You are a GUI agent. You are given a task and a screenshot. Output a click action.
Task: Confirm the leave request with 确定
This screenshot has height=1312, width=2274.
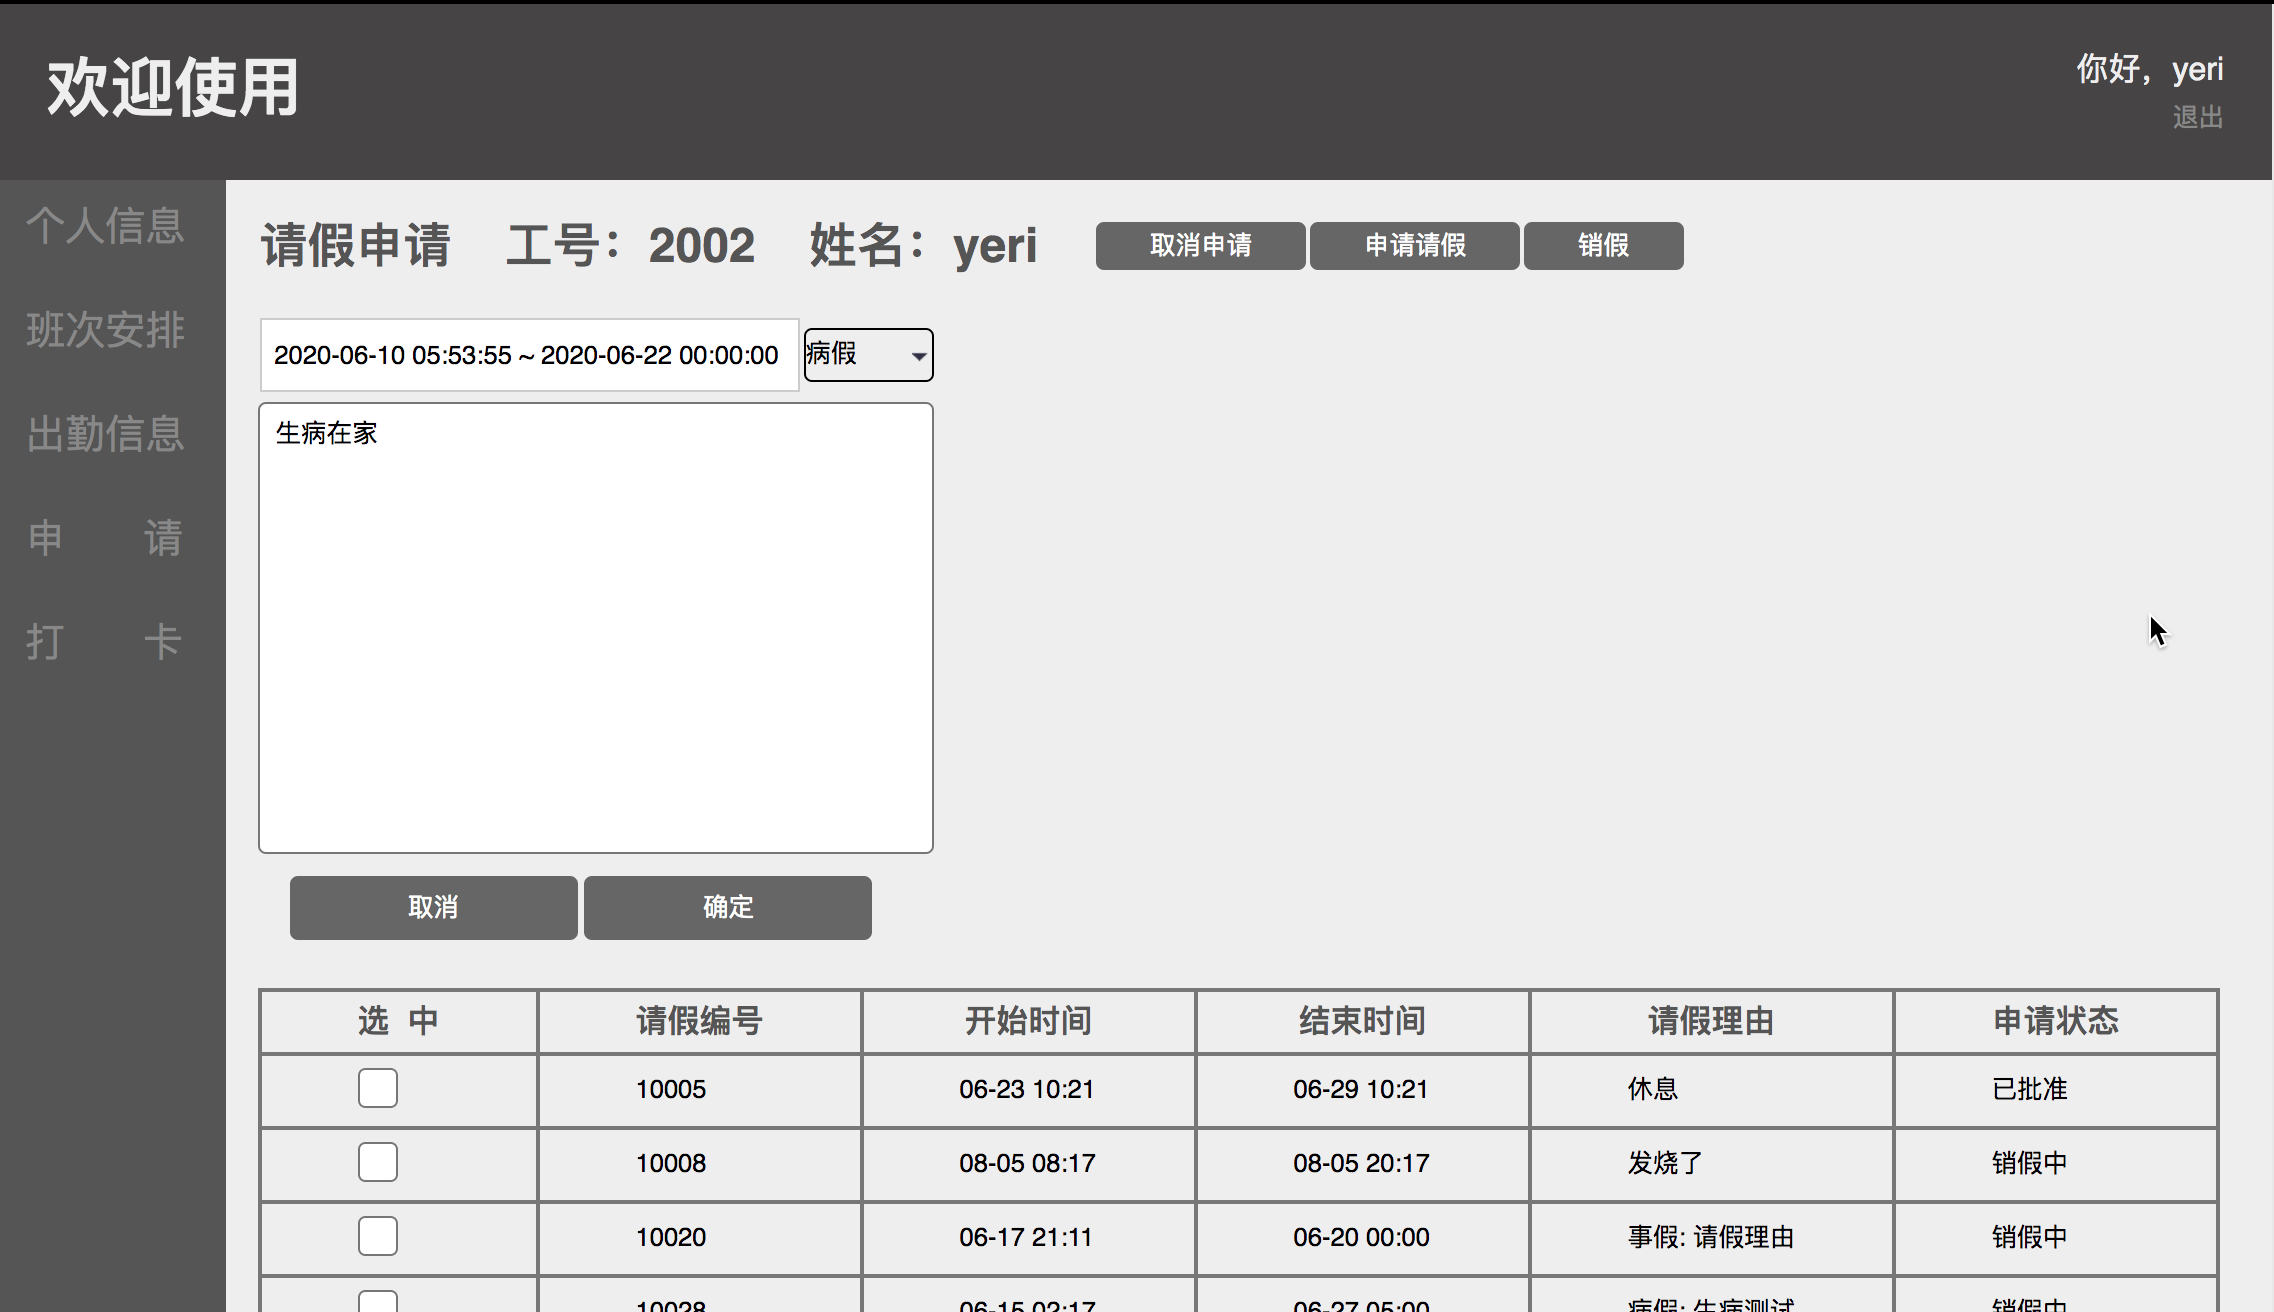(x=727, y=908)
